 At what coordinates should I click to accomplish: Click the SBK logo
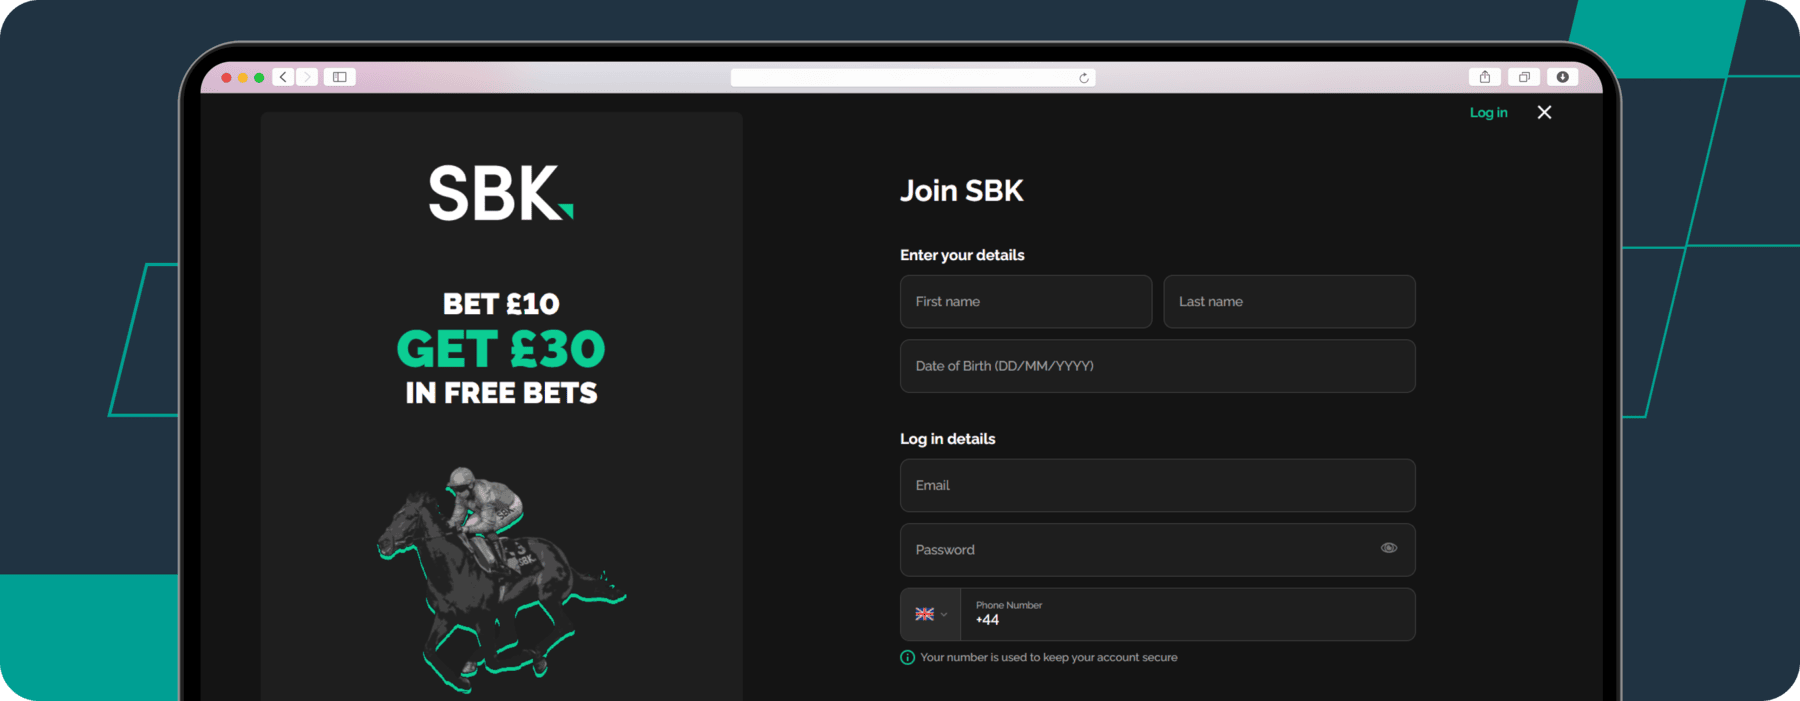point(501,193)
